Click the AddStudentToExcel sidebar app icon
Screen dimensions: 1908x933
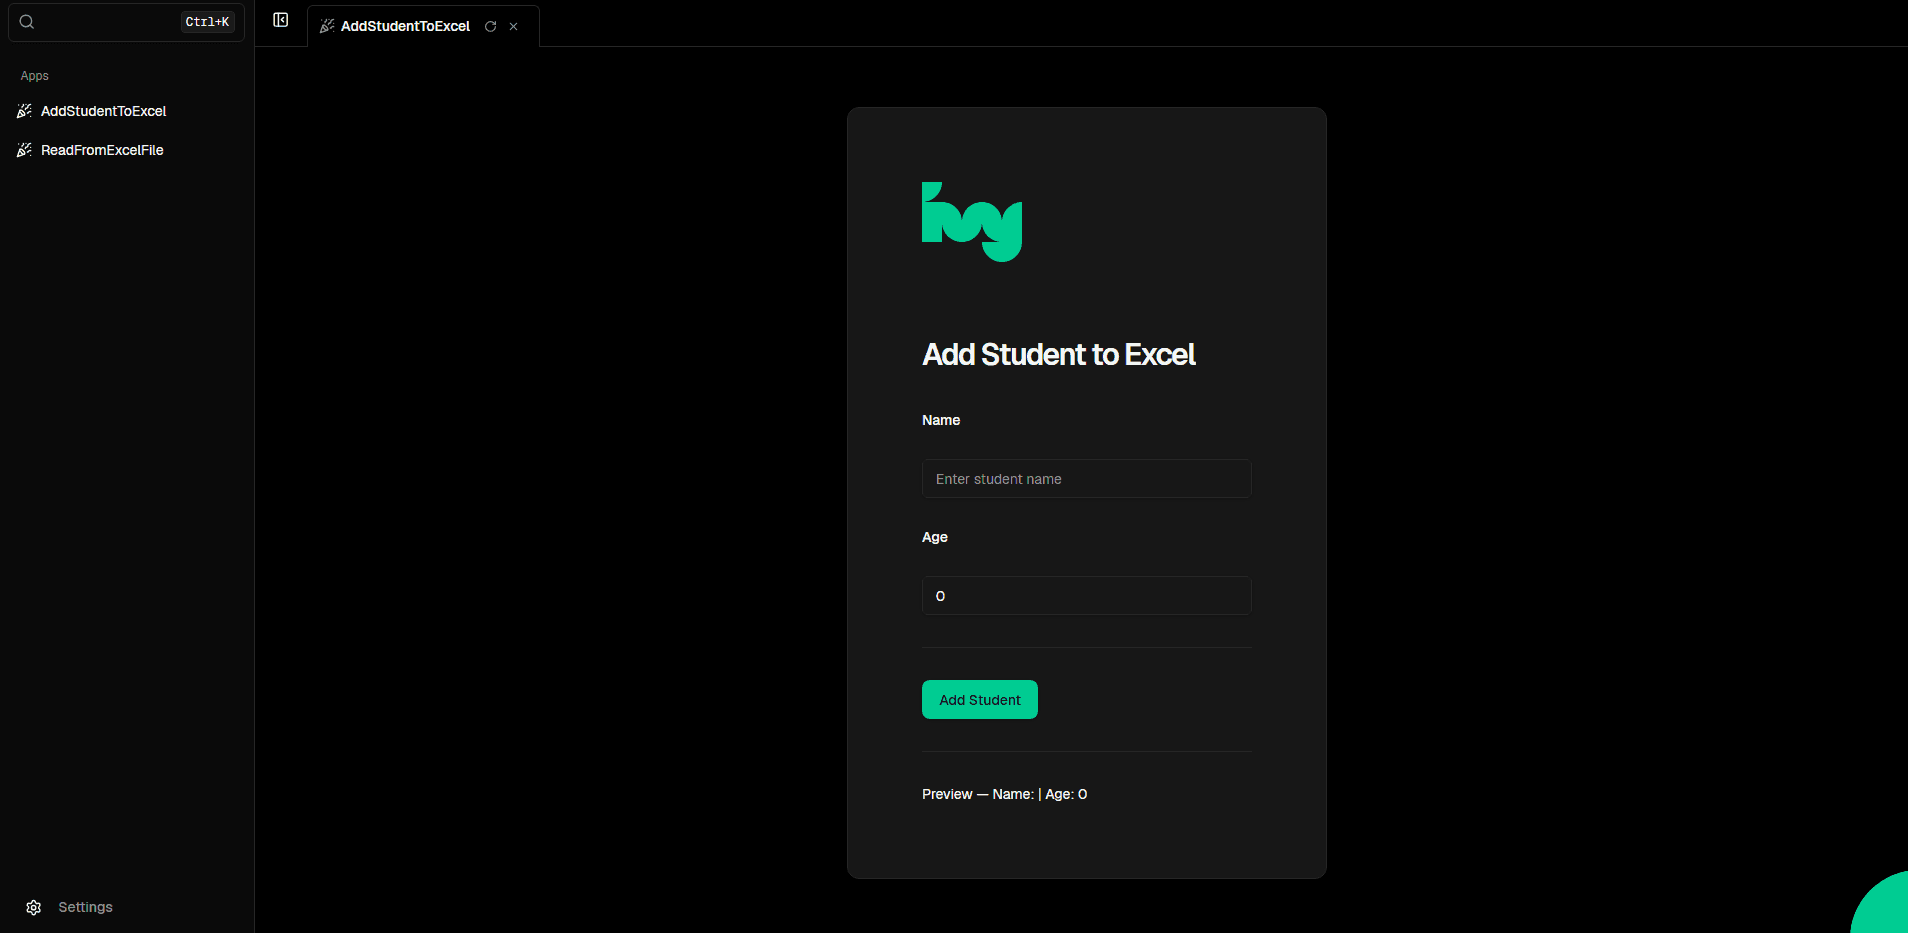click(x=25, y=111)
